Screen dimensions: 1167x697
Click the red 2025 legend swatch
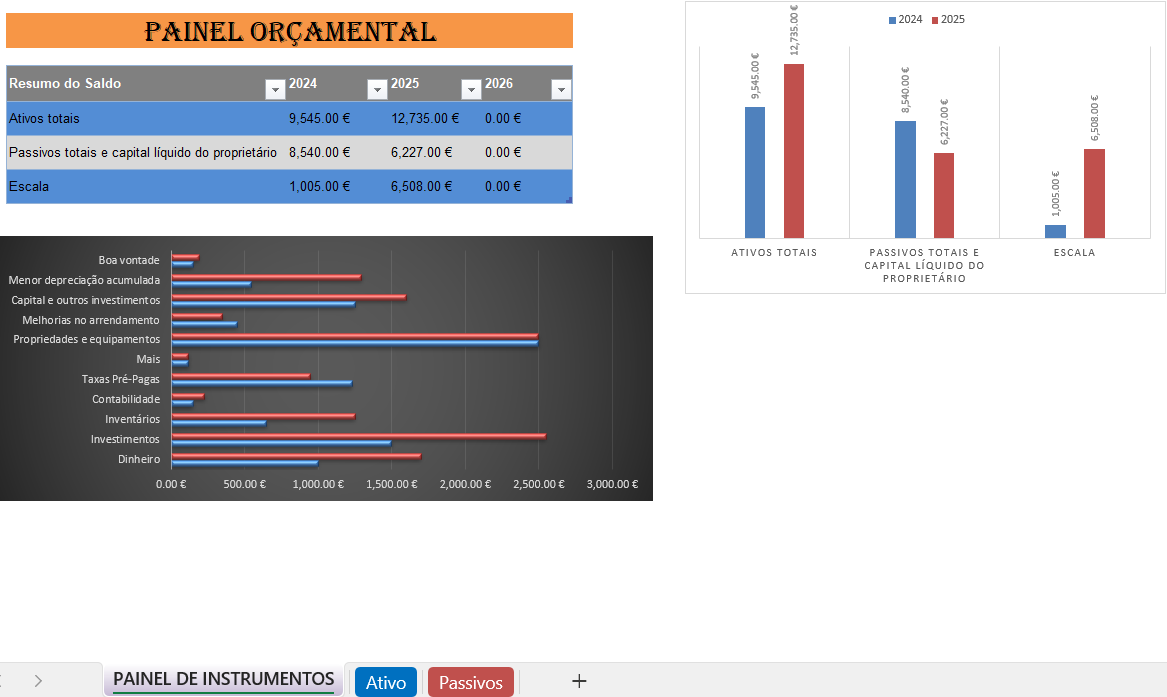pyautogui.click(x=935, y=20)
